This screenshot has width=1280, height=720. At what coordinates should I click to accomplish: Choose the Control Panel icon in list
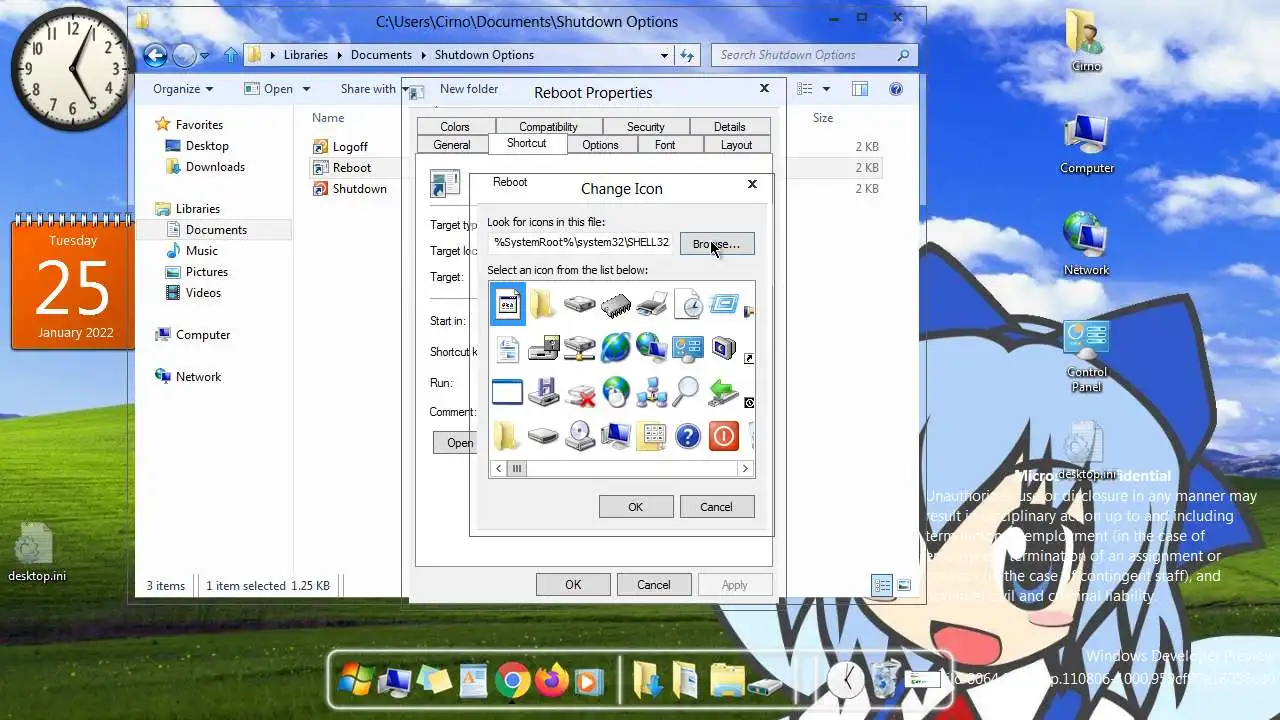click(688, 348)
